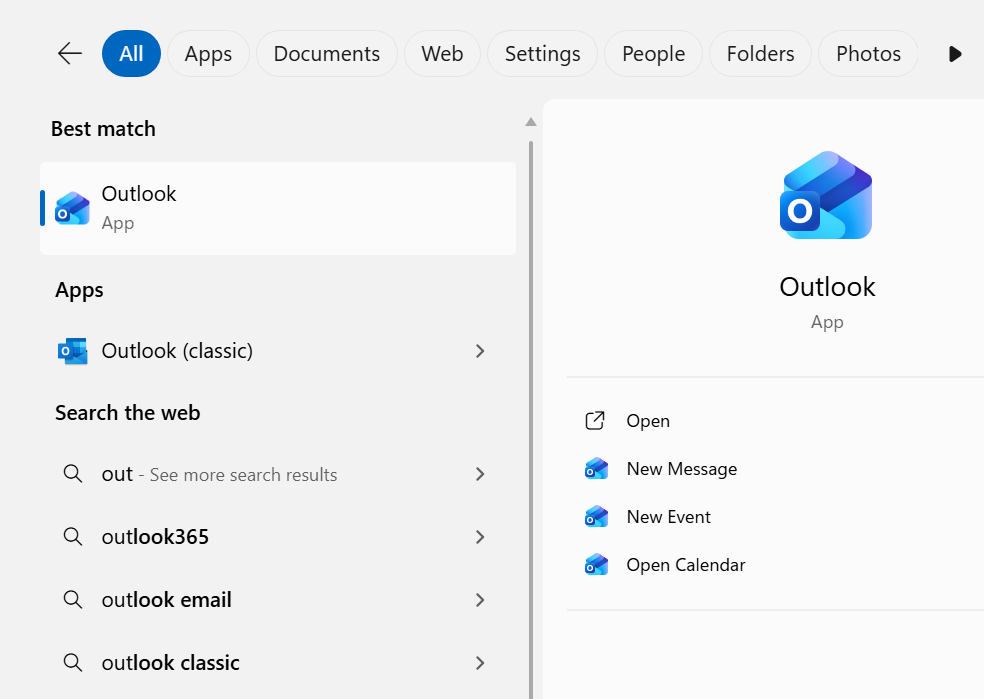Select the New Message action icon
This screenshot has height=699, width=984.
coord(597,468)
